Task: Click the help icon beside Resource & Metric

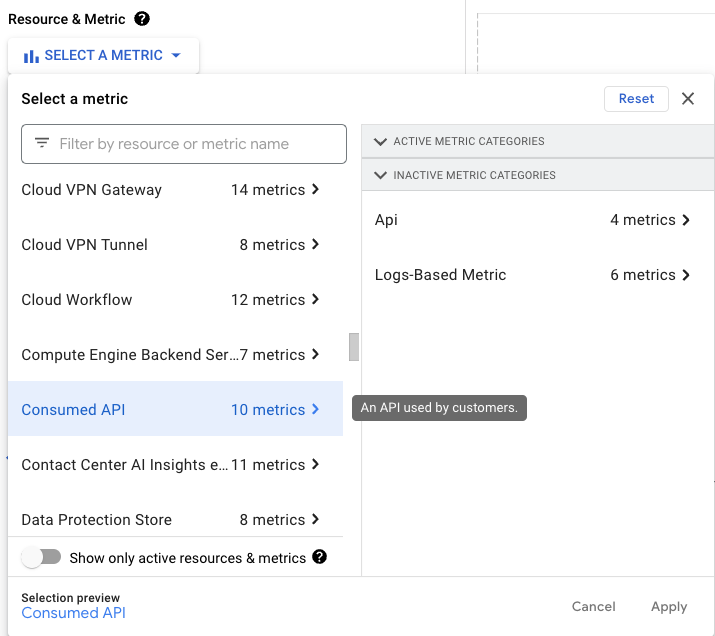Action: click(142, 19)
